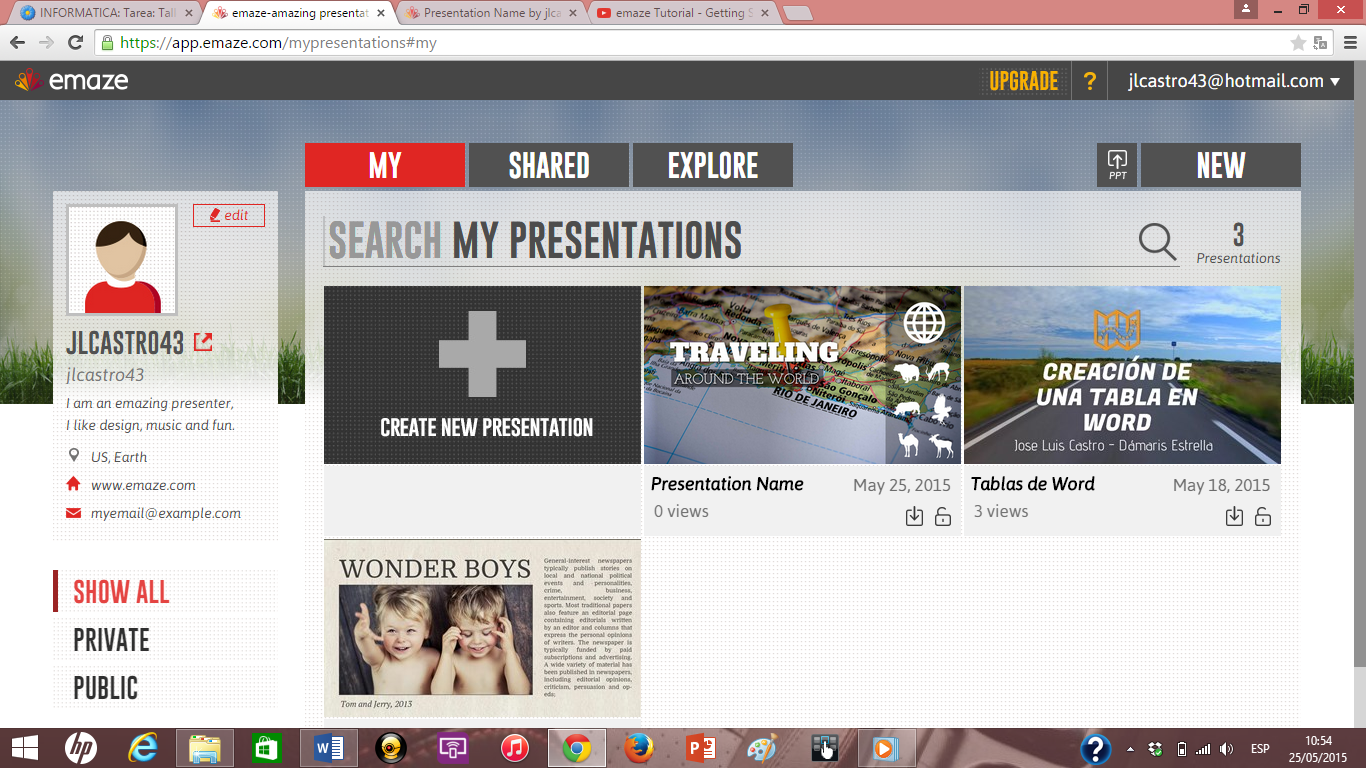
Task: Open Chrome menu hamburger icon
Action: coord(1349,43)
